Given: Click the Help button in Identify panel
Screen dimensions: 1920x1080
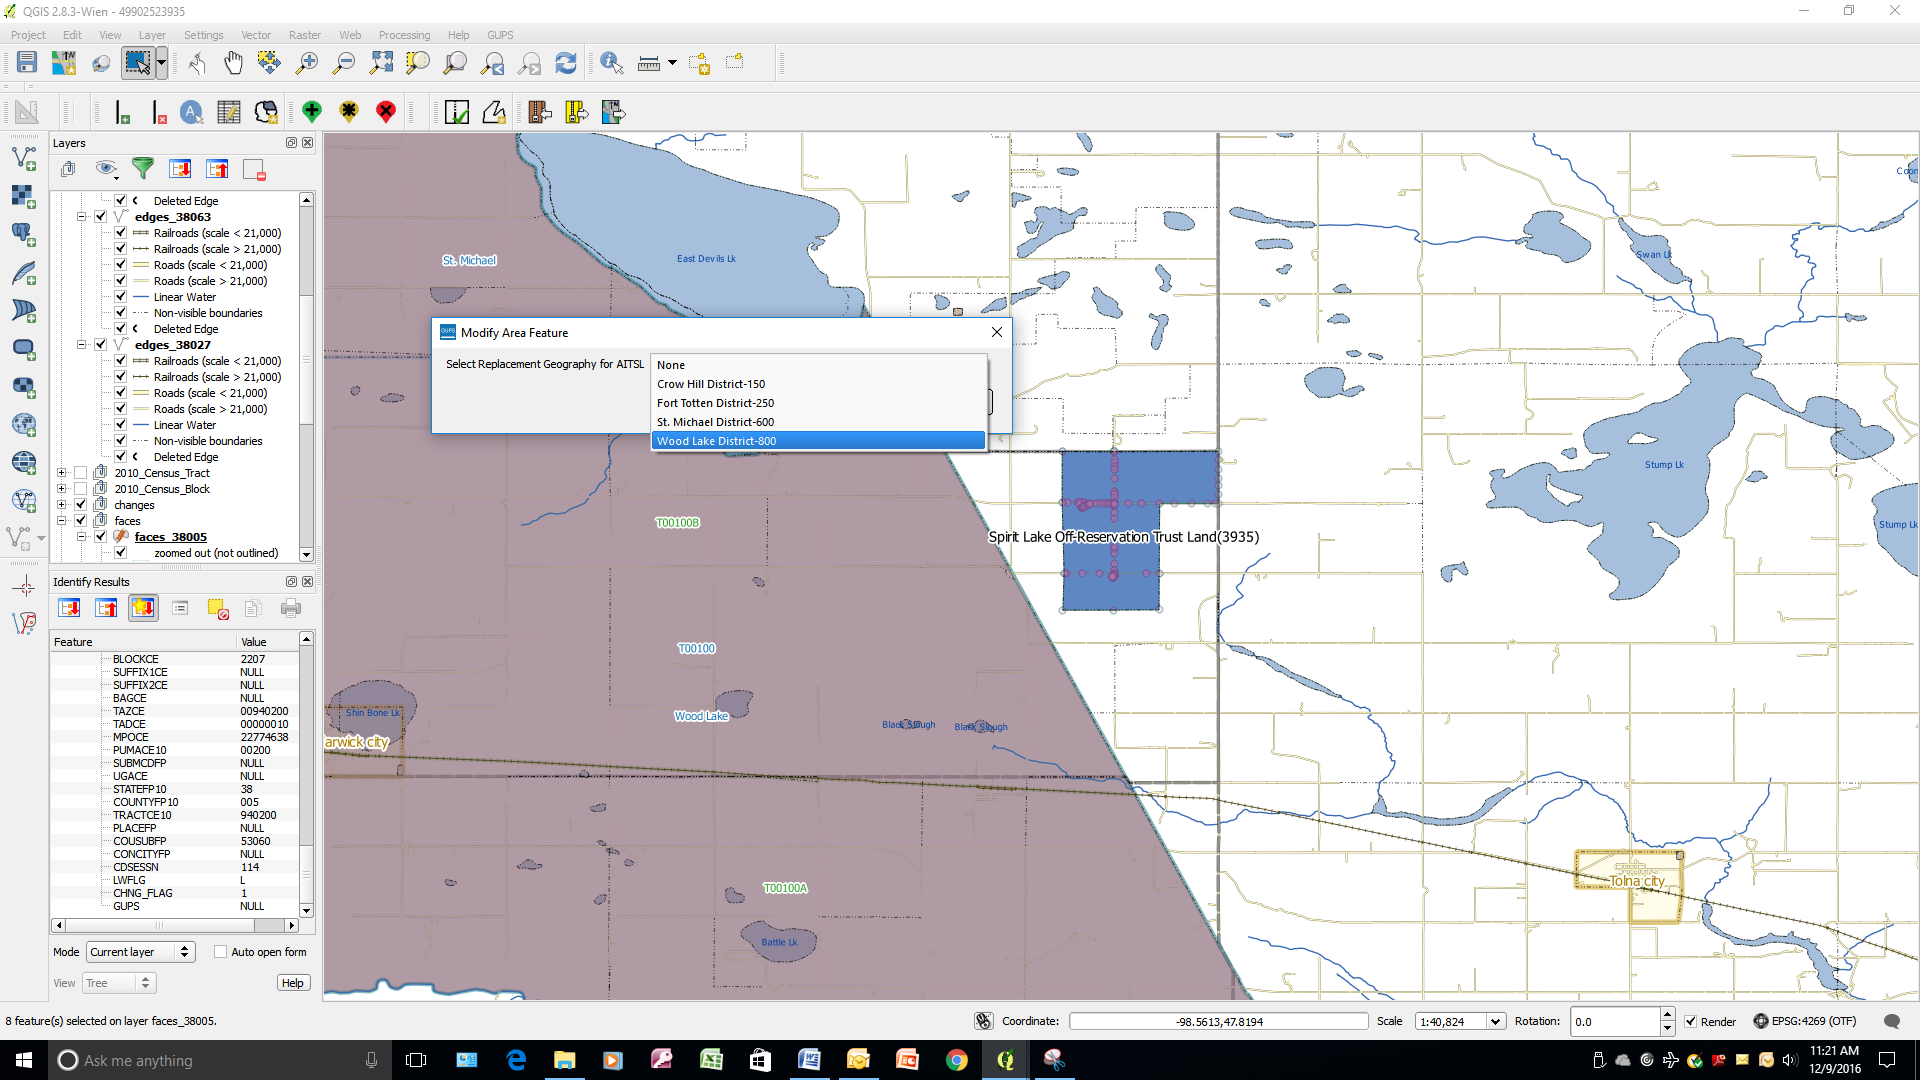Looking at the screenshot, I should (x=292, y=983).
